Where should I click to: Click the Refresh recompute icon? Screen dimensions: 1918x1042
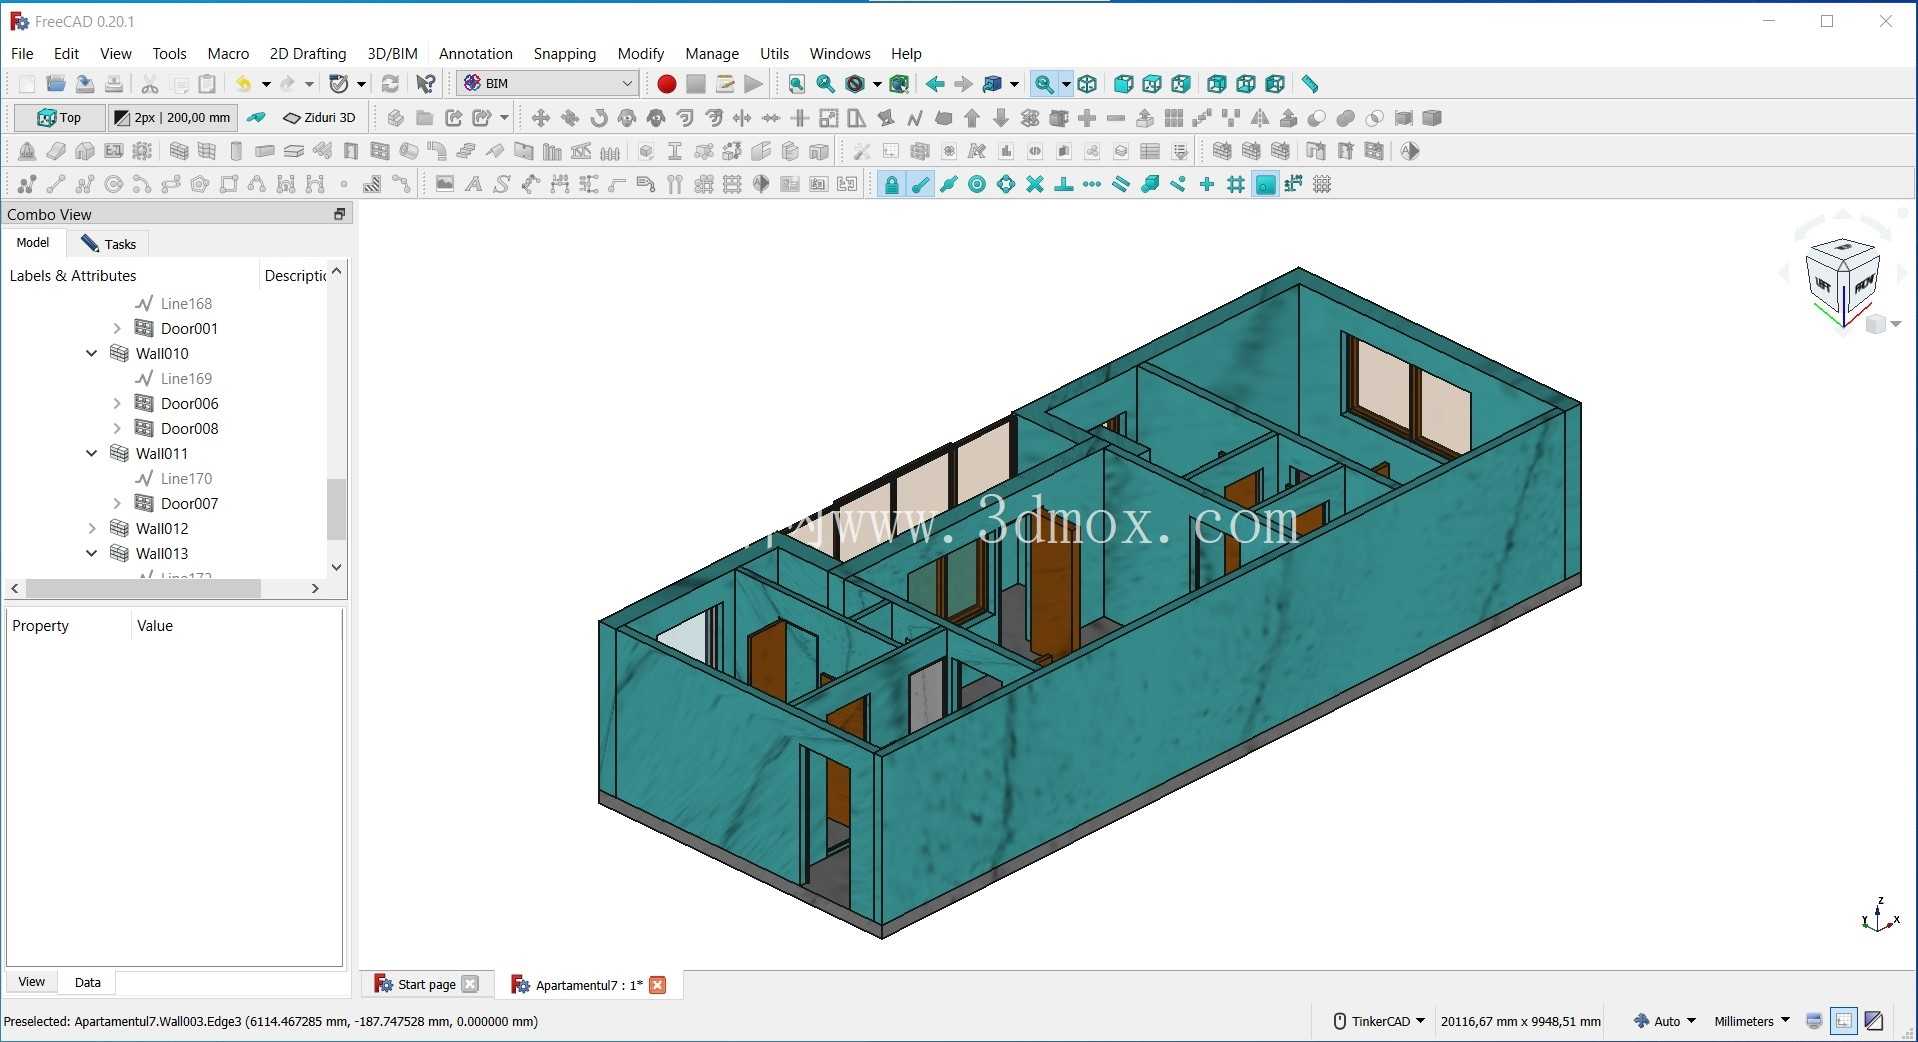[390, 84]
